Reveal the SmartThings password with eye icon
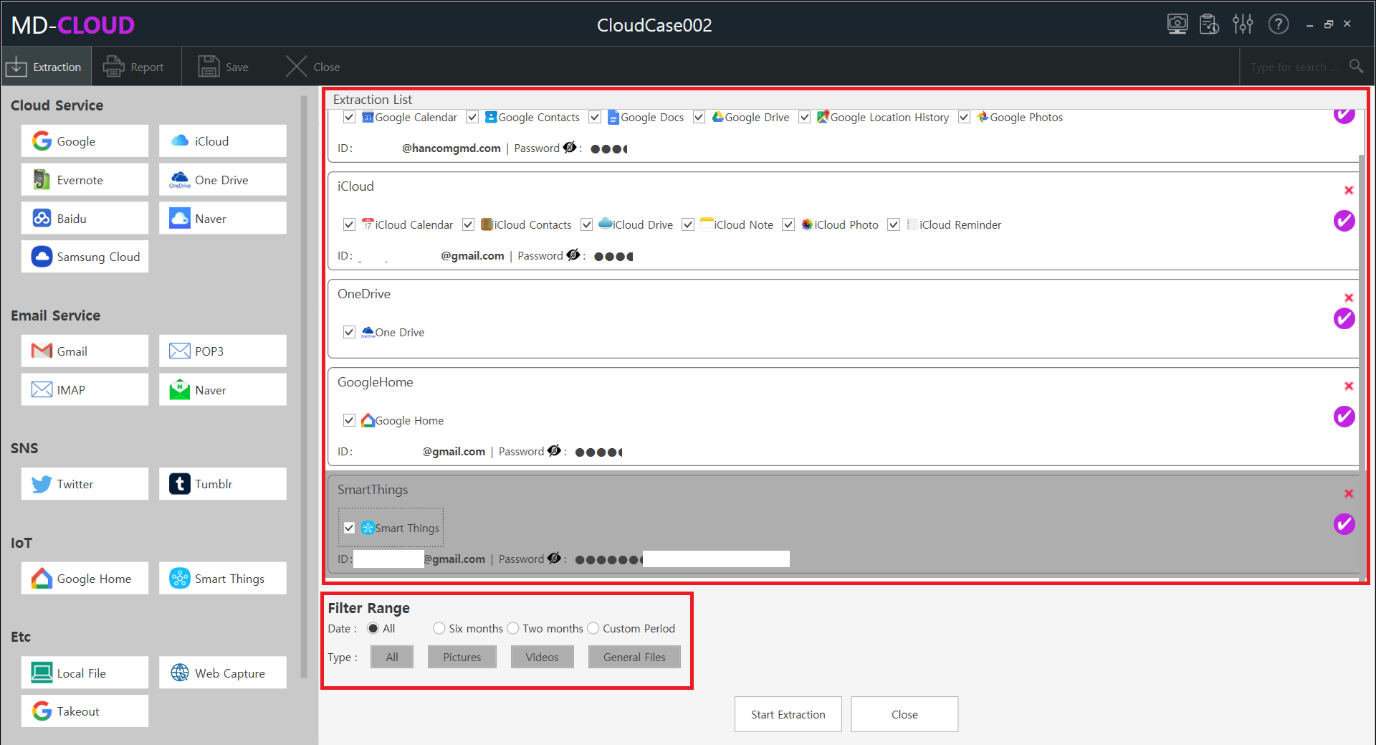The image size is (1376, 745). click(554, 559)
